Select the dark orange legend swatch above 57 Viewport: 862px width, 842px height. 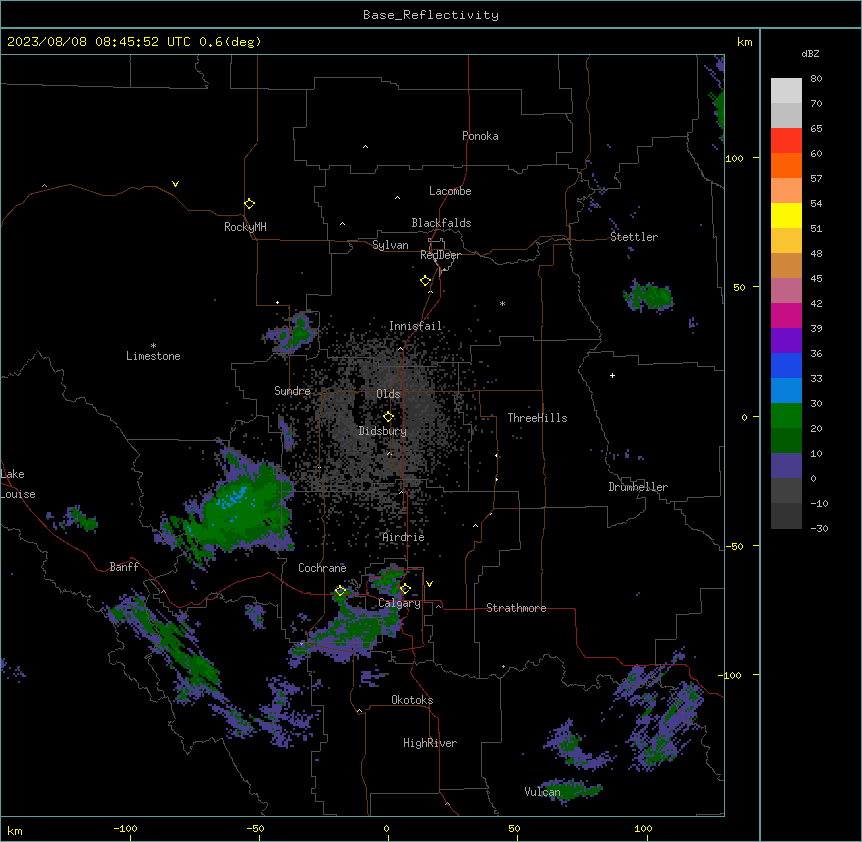click(786, 165)
